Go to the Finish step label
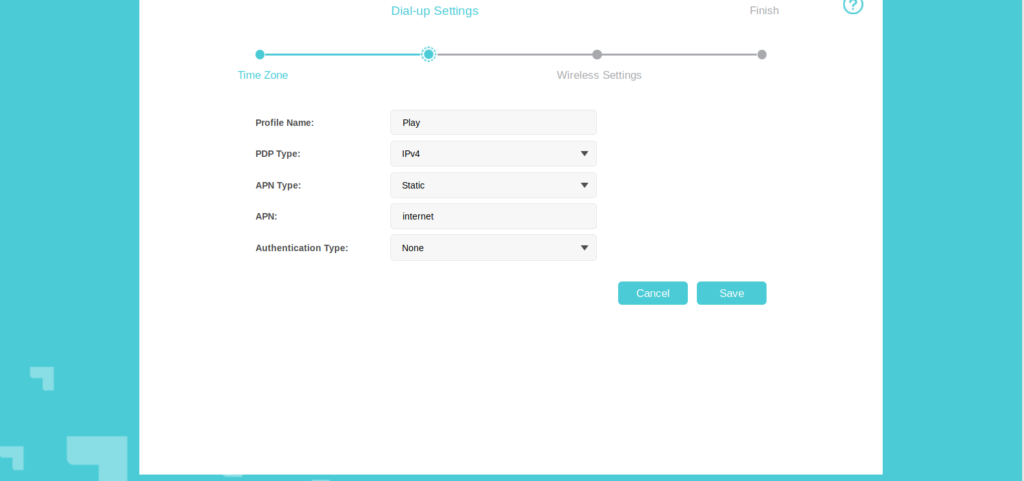The height and width of the screenshot is (481, 1024). tap(764, 11)
